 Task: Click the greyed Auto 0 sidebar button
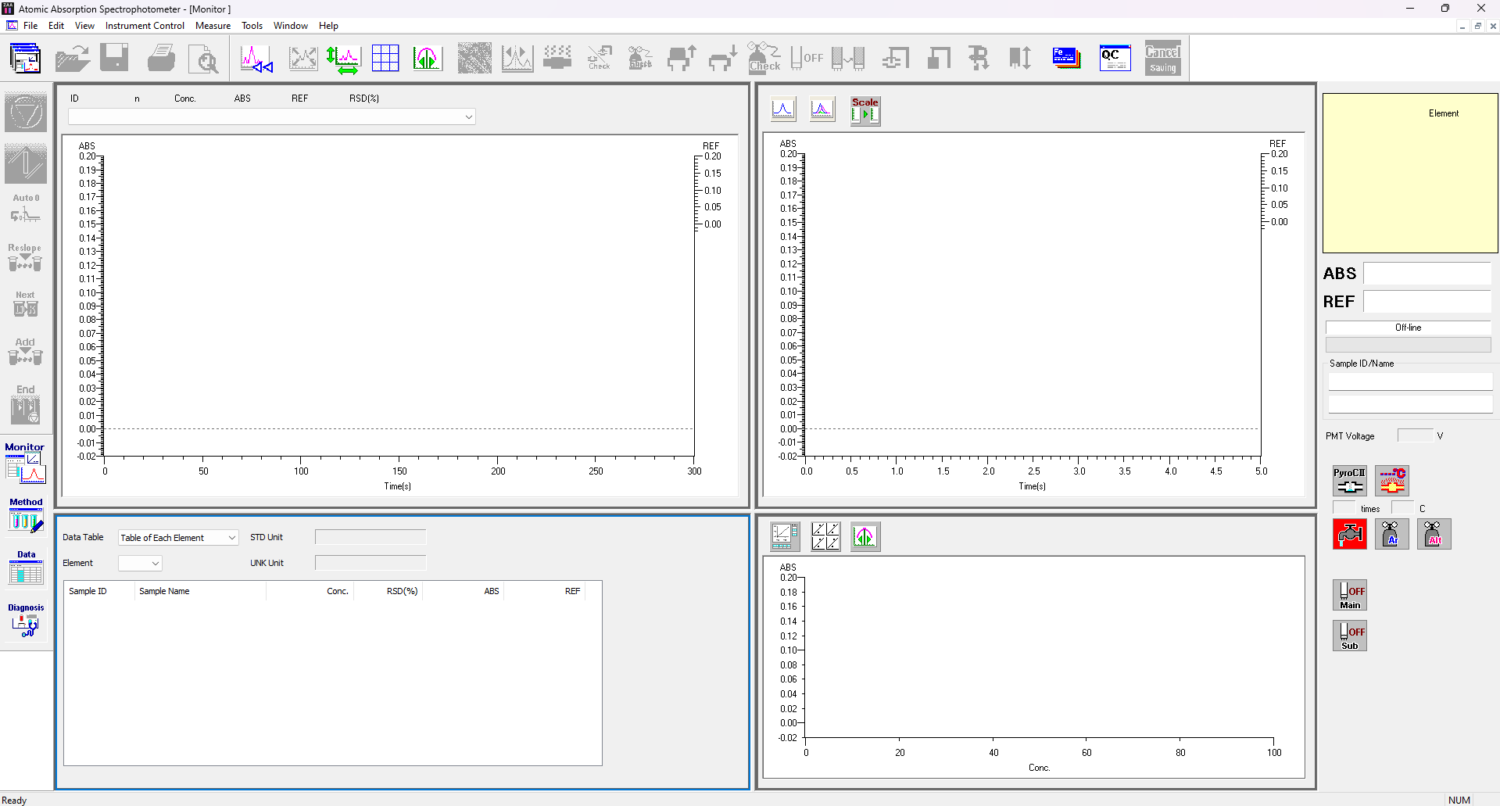pyautogui.click(x=26, y=208)
